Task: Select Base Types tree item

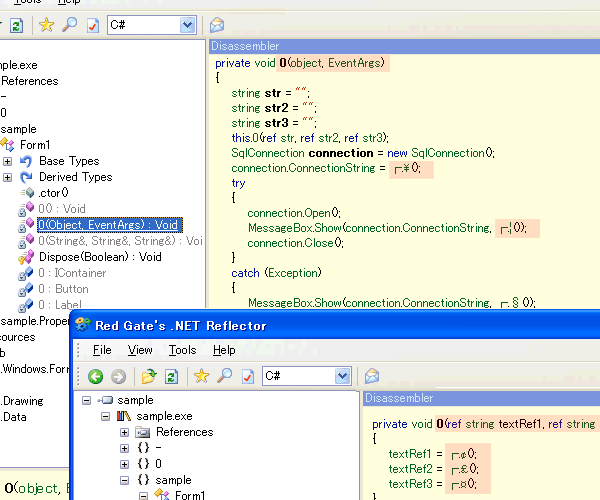Action: [x=69, y=161]
